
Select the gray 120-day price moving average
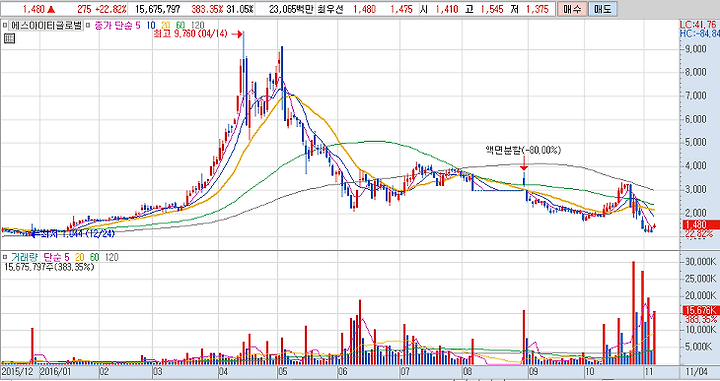[x=197, y=26]
